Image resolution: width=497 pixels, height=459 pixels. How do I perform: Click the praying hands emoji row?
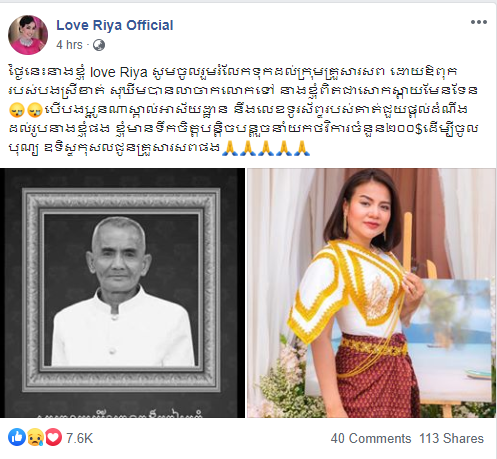pos(266,148)
